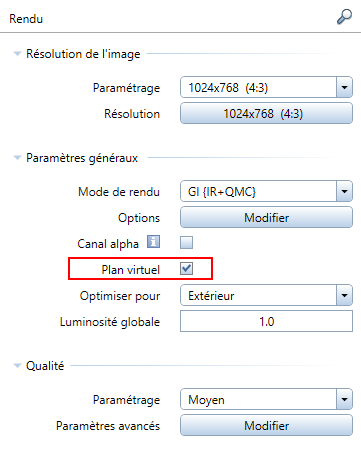Viewport: 361px width, 471px height.
Task: Click the arrow of the Optimiser pour combo box
Action: pos(344,295)
